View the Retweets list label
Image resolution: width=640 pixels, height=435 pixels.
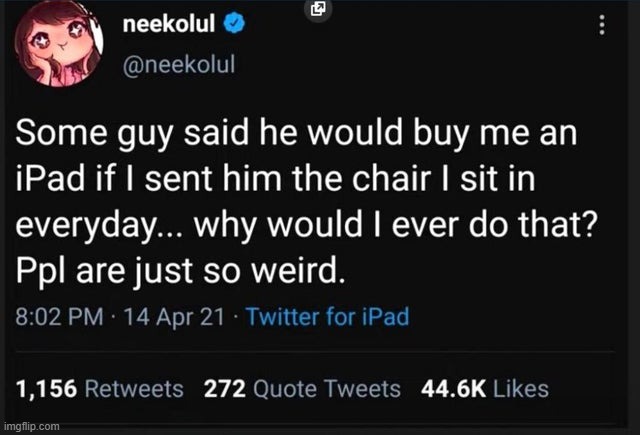pos(133,388)
